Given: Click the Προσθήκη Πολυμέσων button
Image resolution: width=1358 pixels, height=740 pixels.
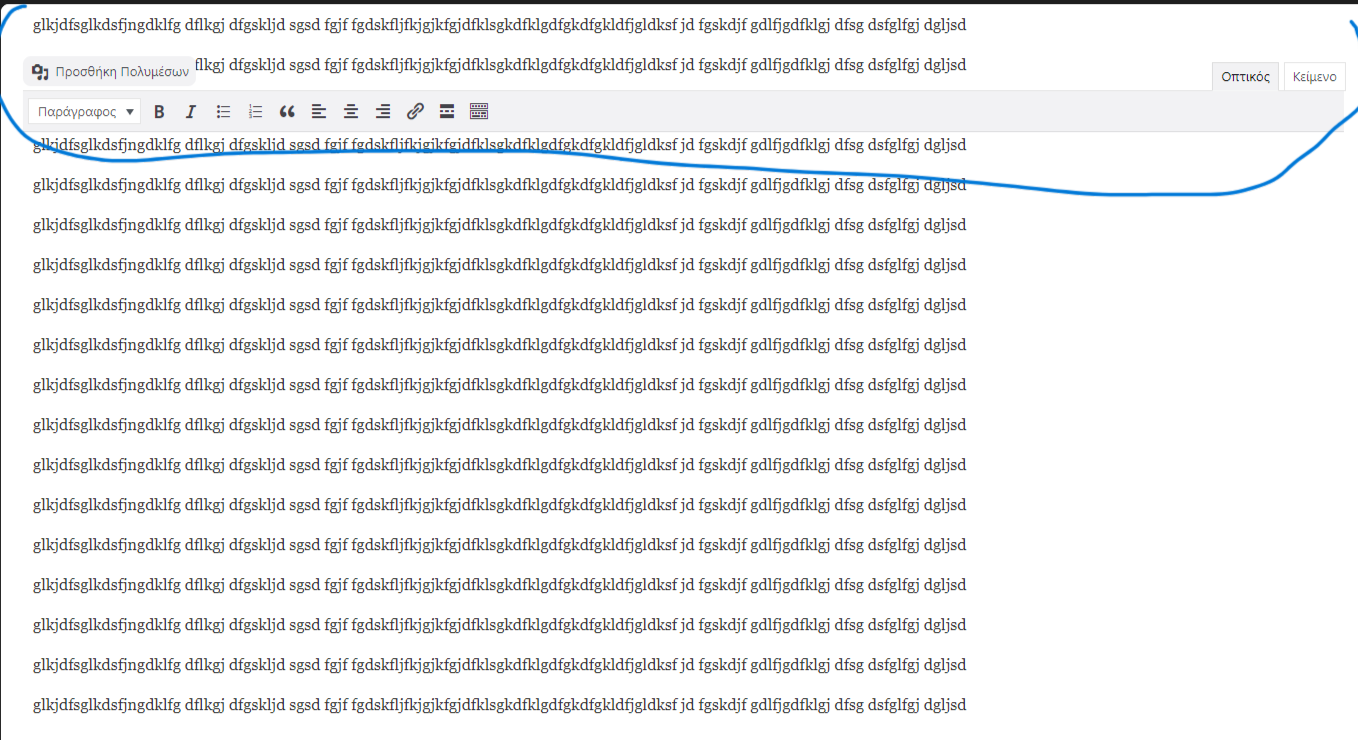Looking at the screenshot, I should coord(110,72).
